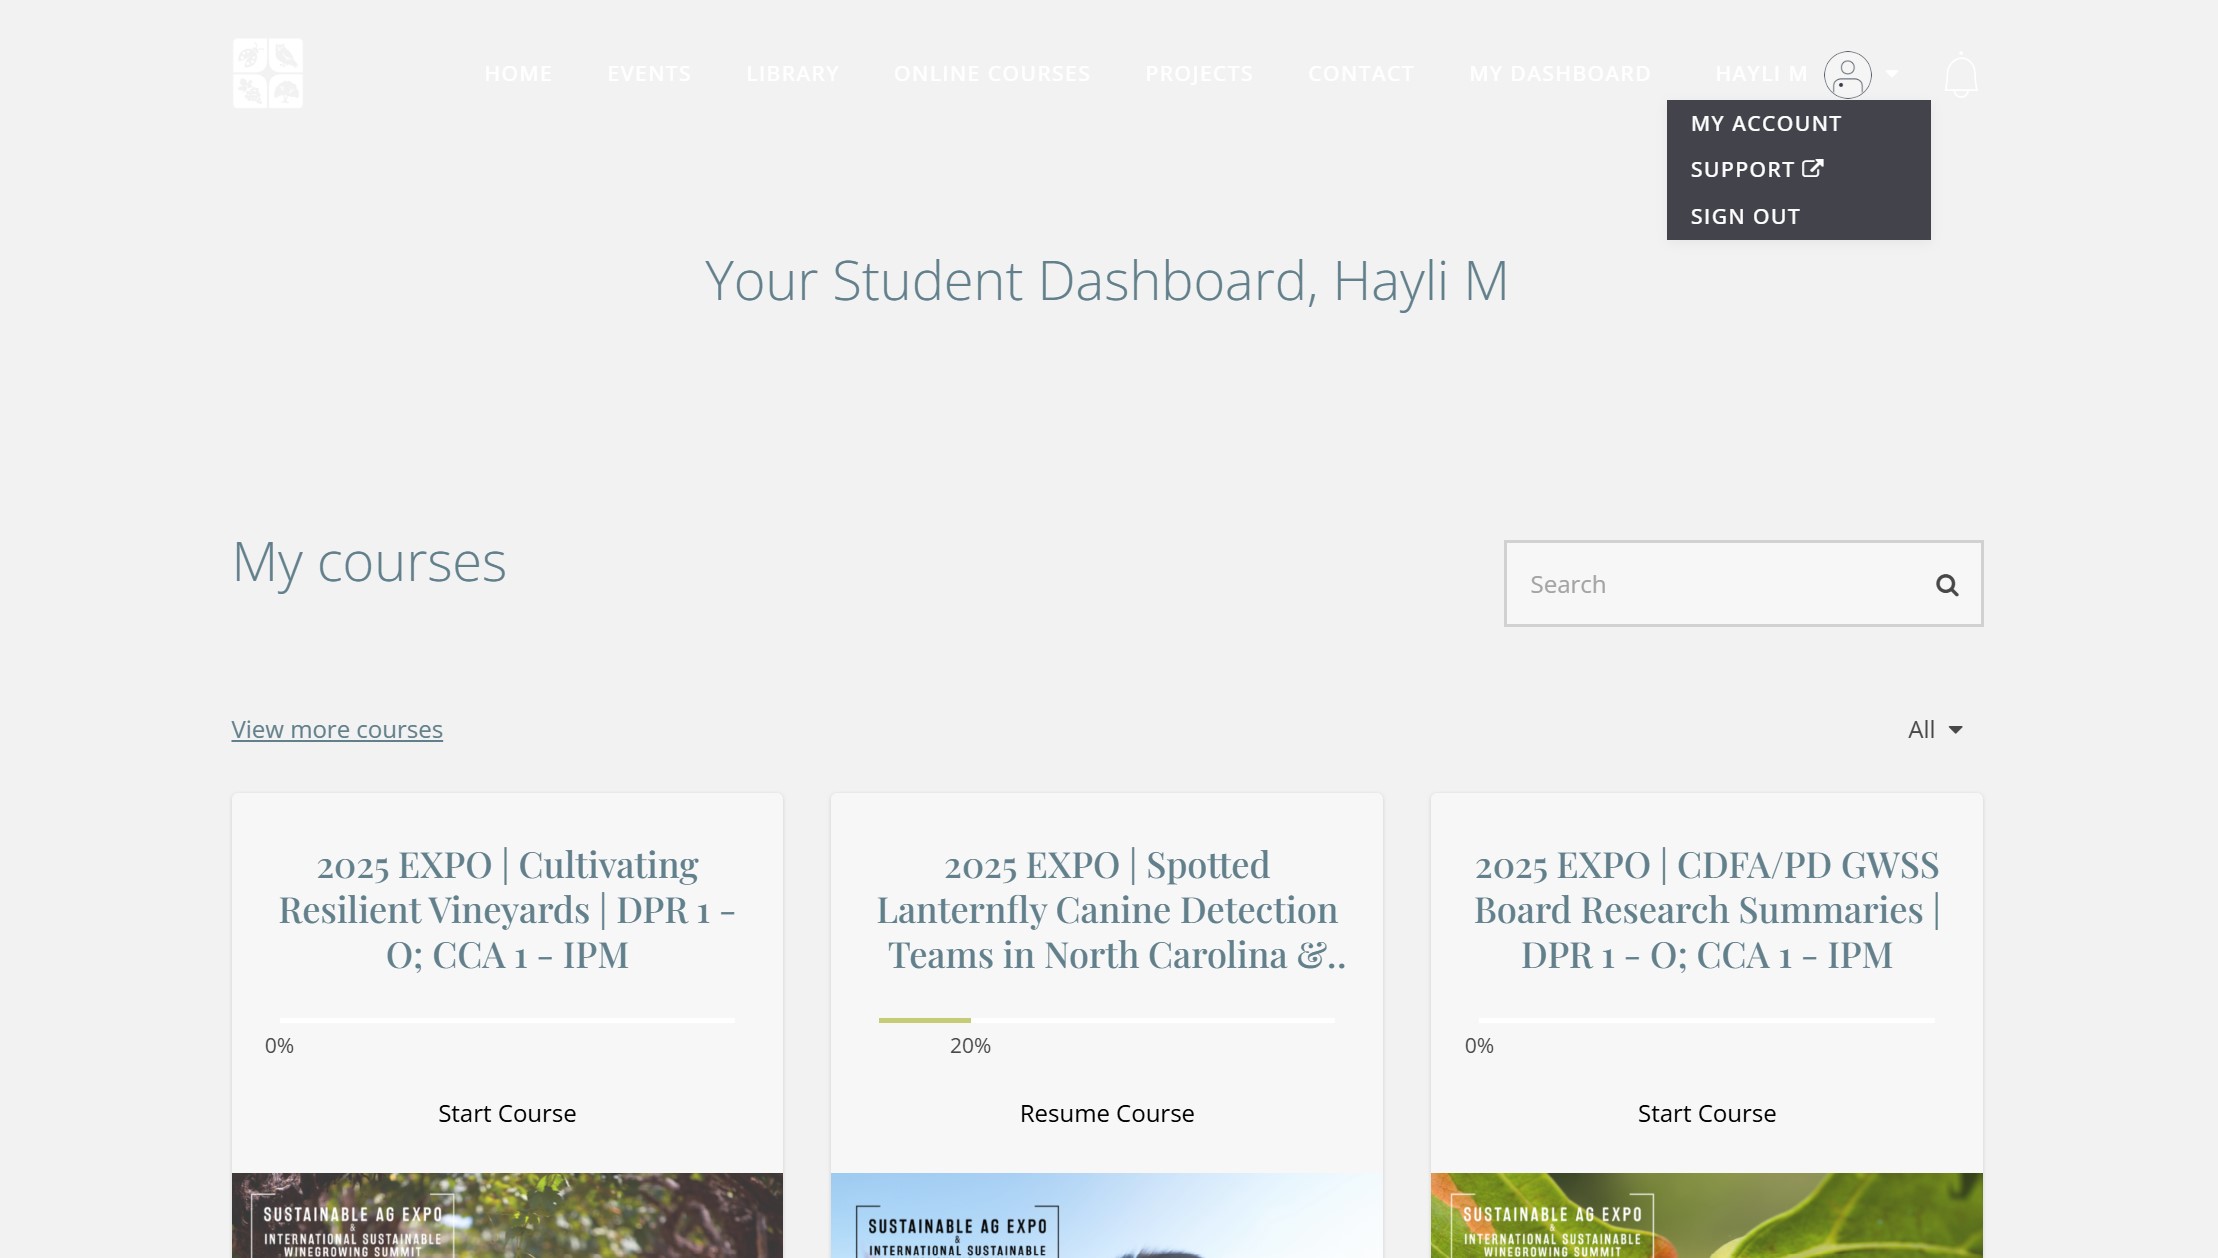Image resolution: width=2218 pixels, height=1258 pixels.
Task: Focus the course Search input field
Action: 1715,585
